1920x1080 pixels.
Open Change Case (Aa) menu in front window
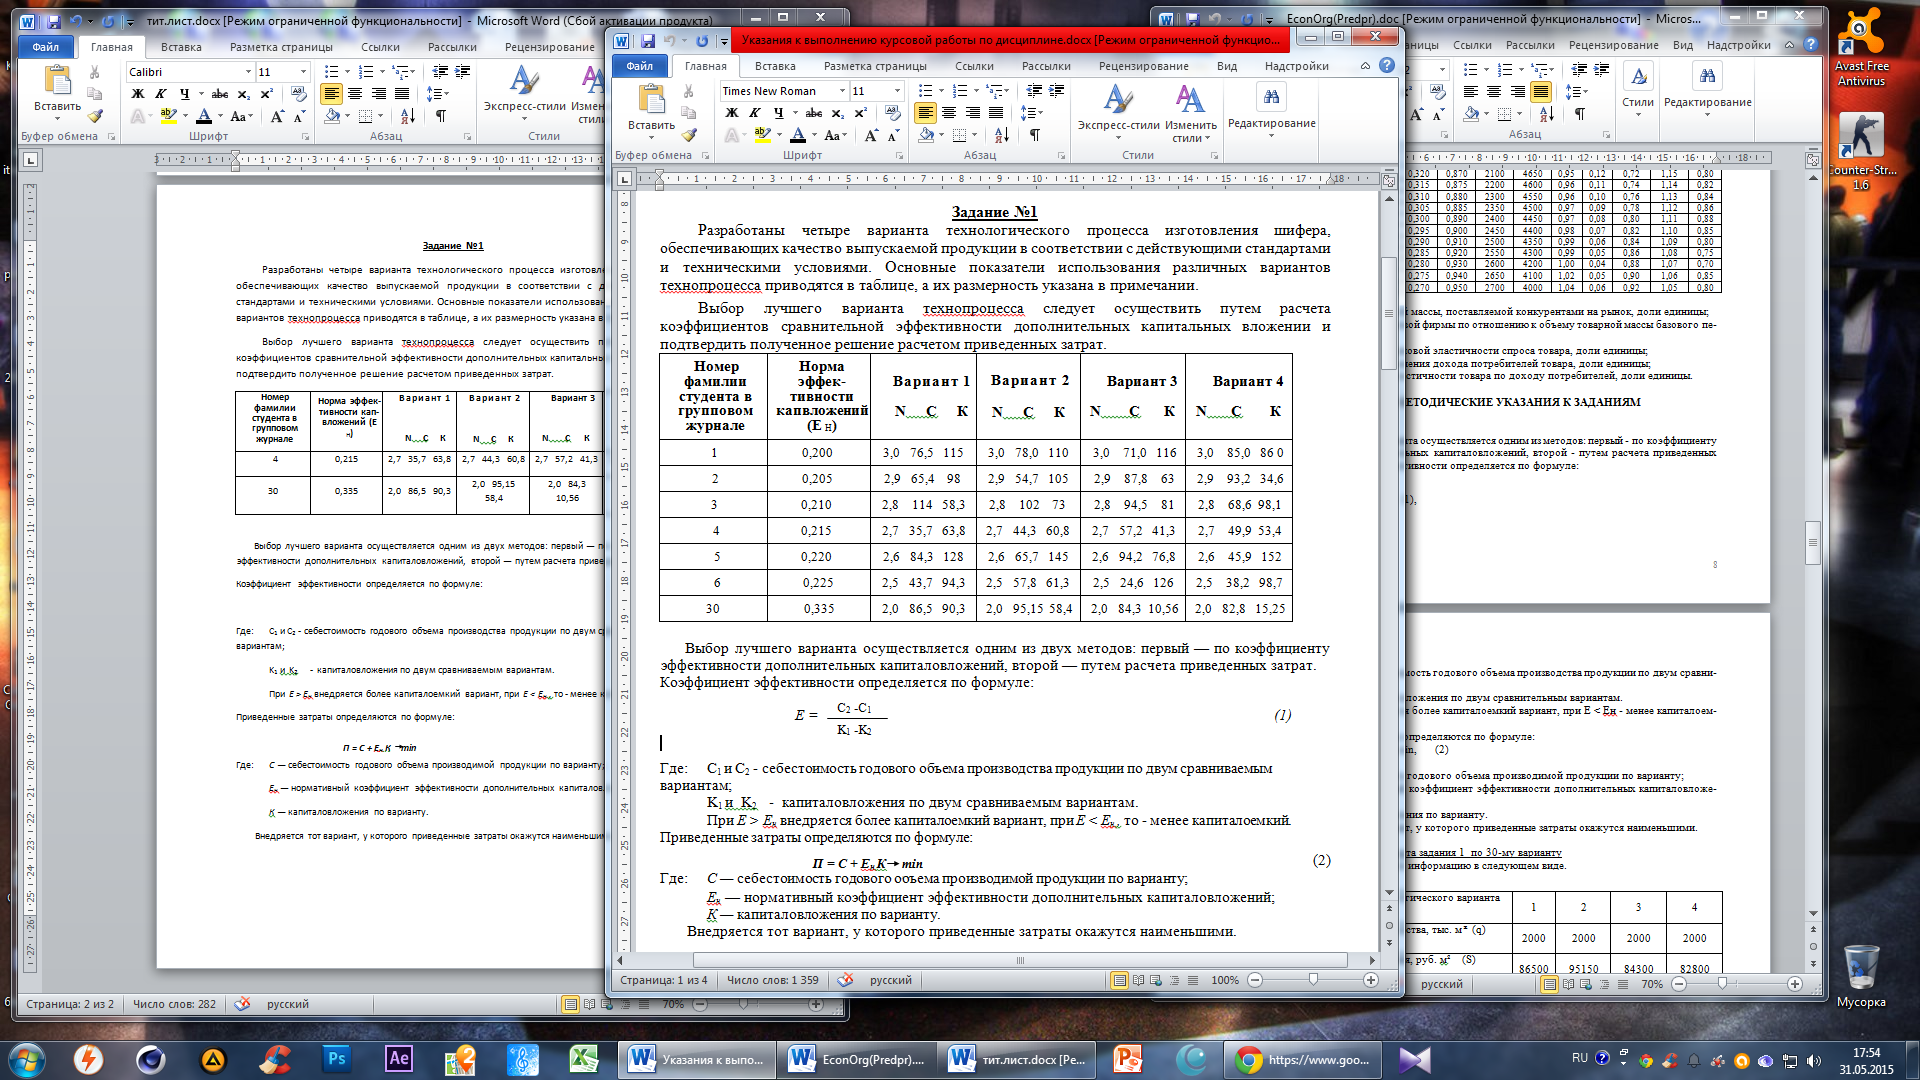coord(836,135)
